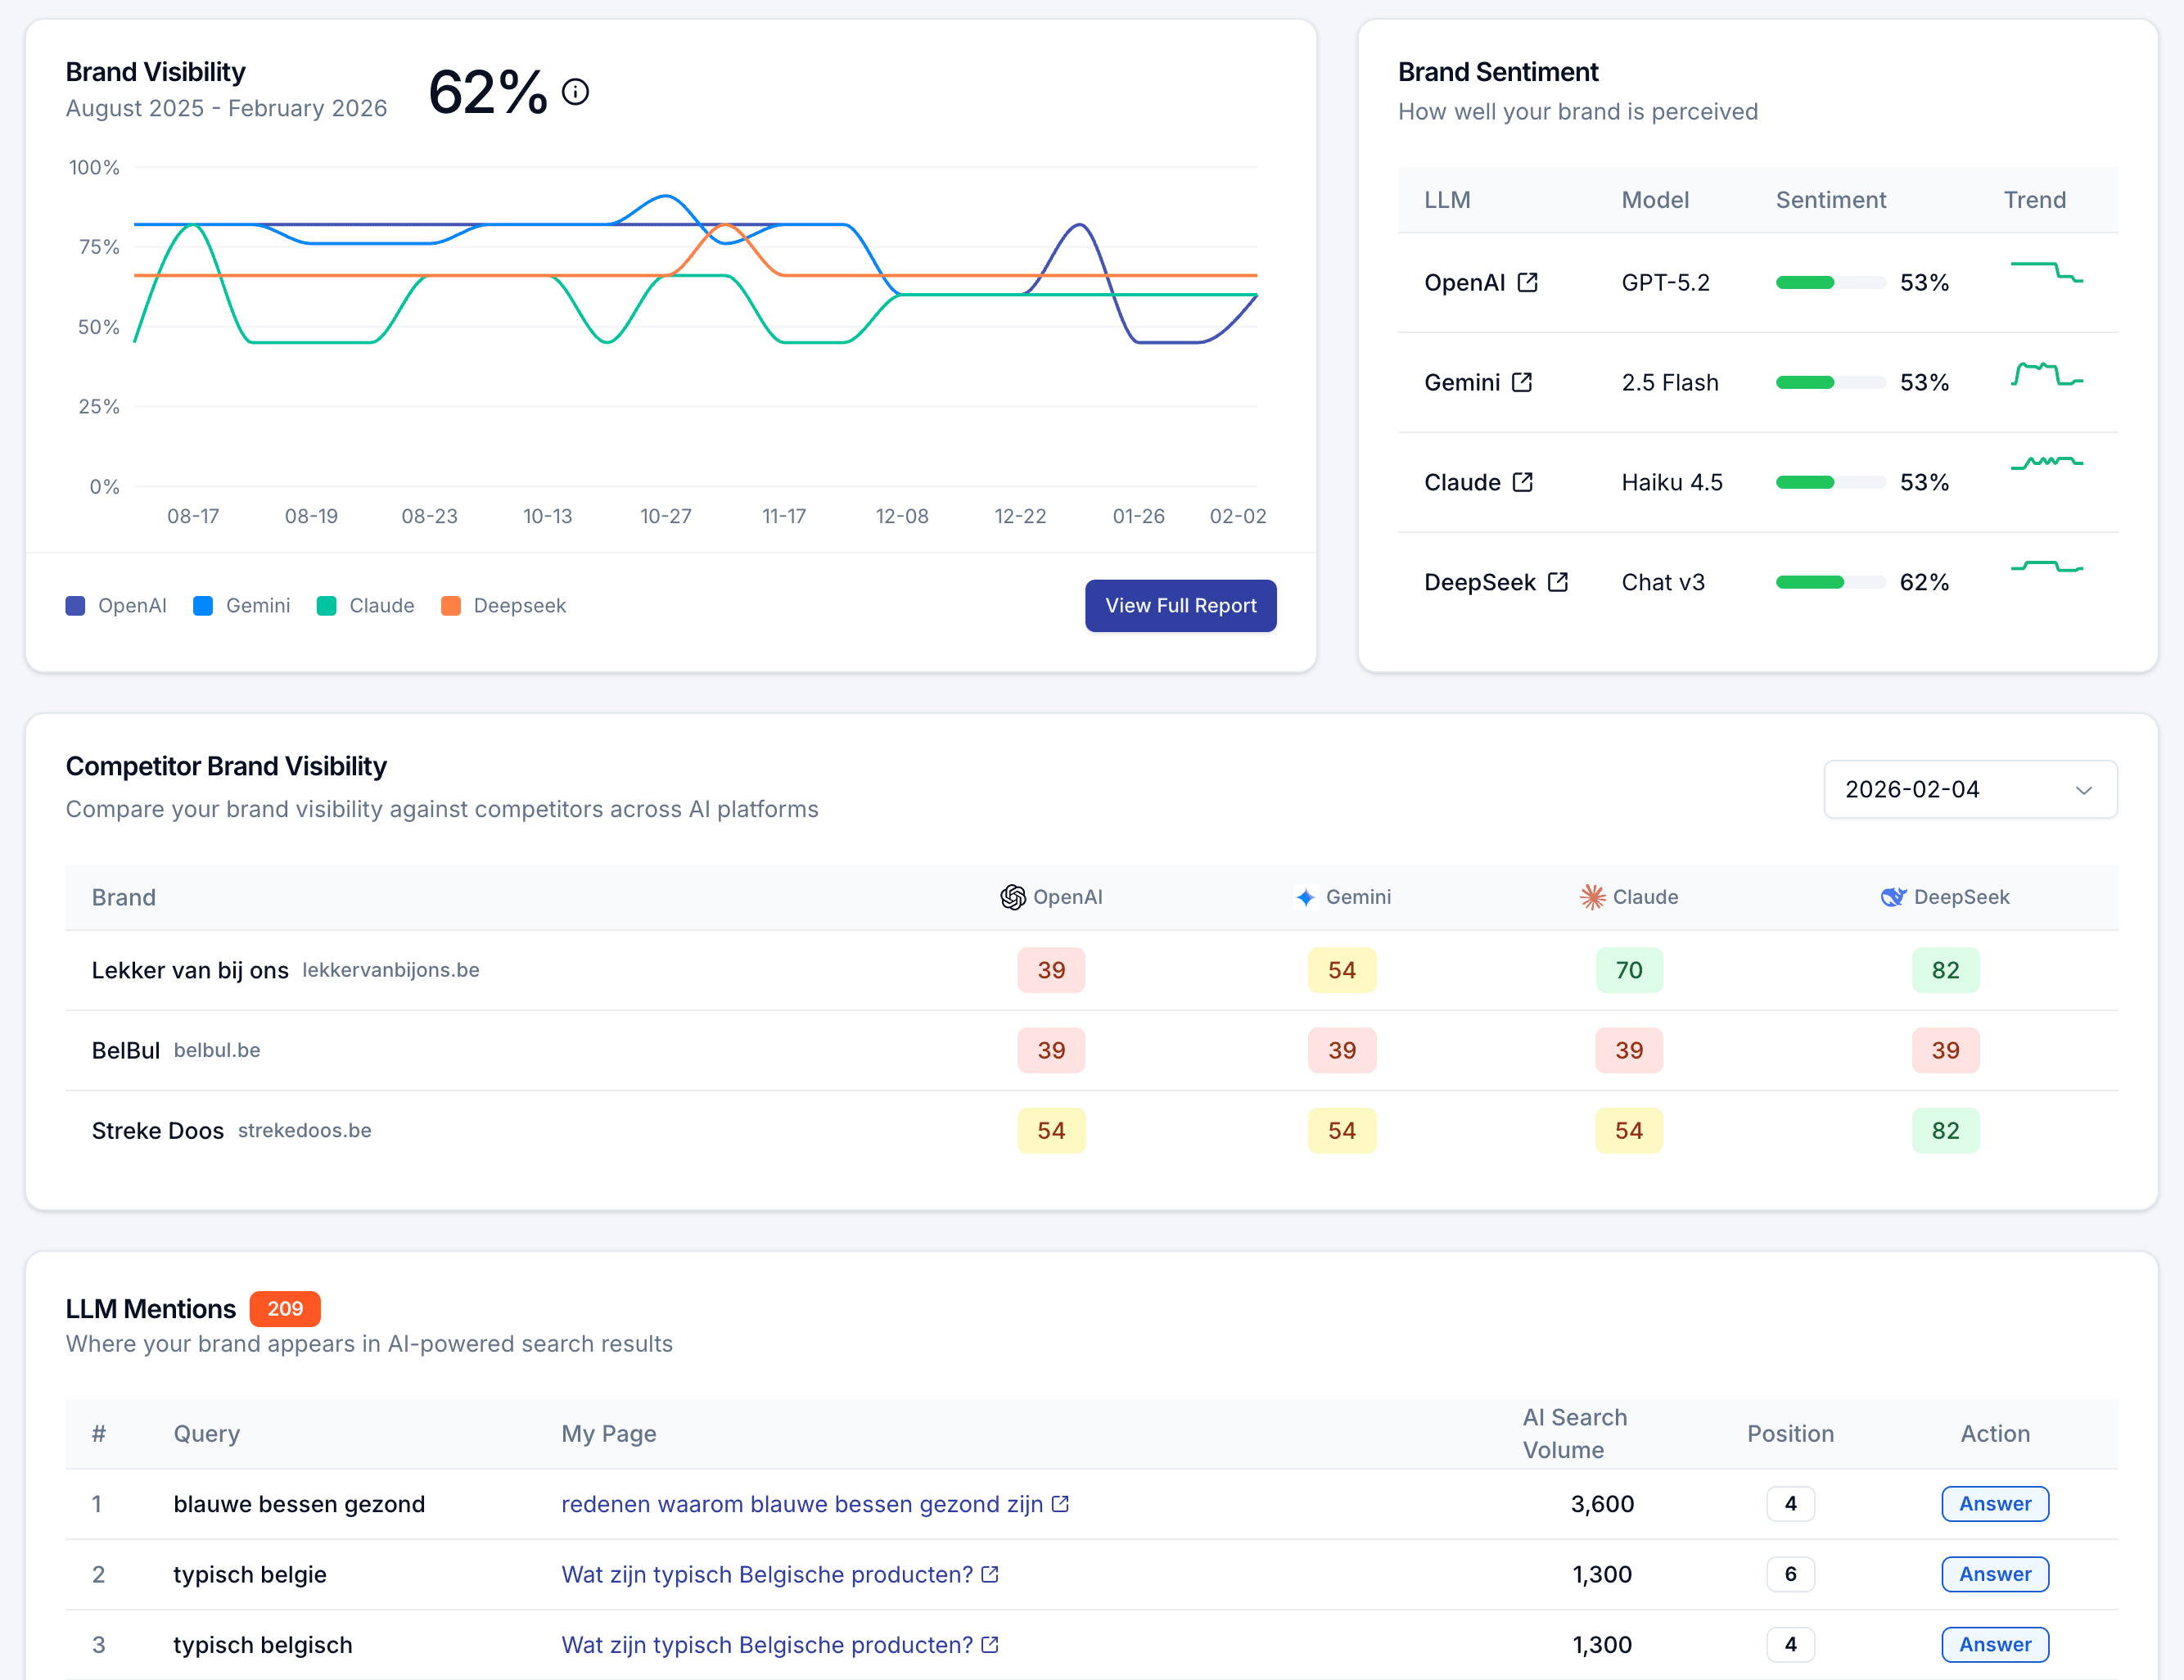Click the DeepSeek whale logo in table header
This screenshot has width=2184, height=1680.
click(x=1893, y=897)
